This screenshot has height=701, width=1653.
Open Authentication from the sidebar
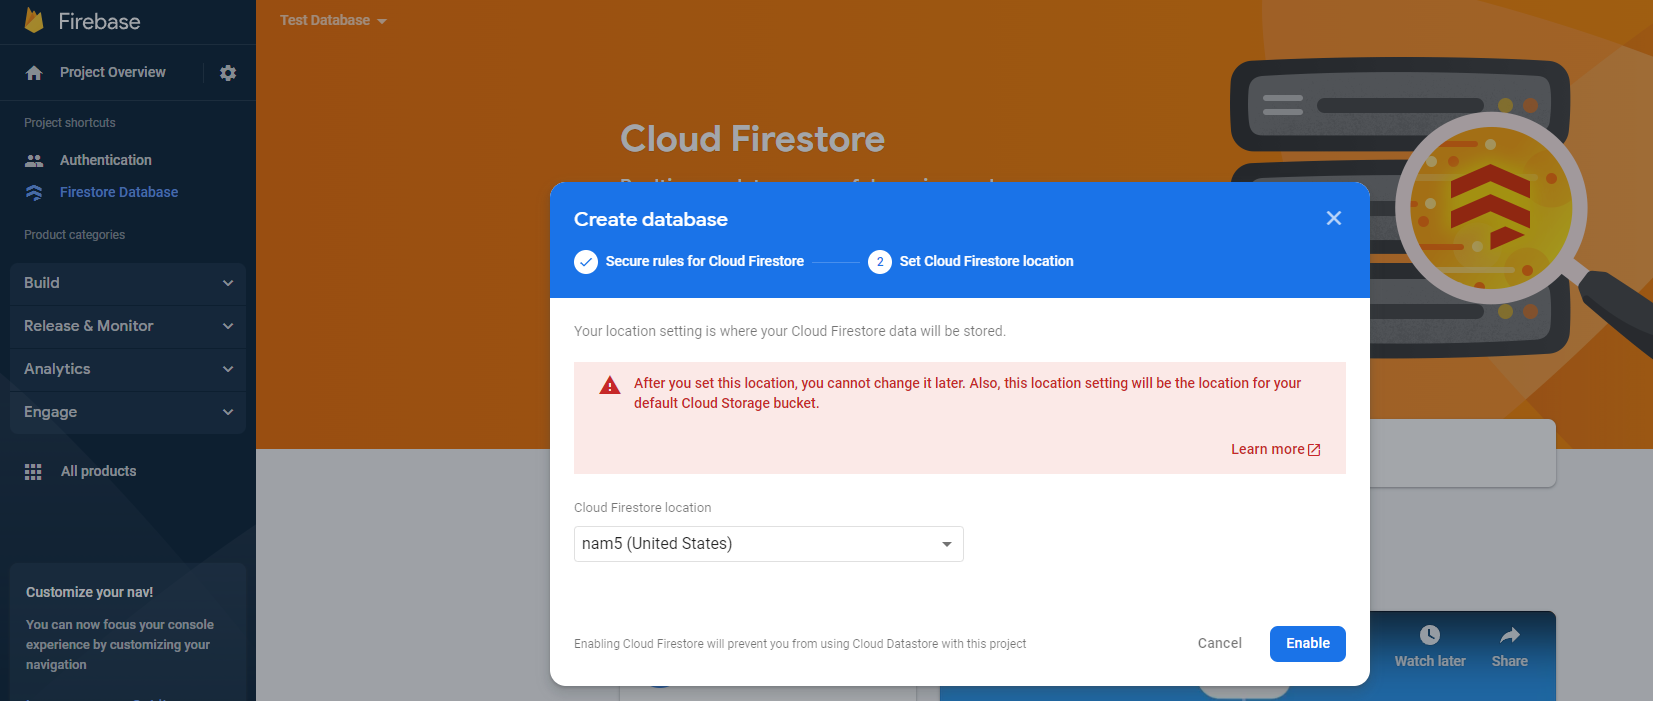click(x=106, y=160)
